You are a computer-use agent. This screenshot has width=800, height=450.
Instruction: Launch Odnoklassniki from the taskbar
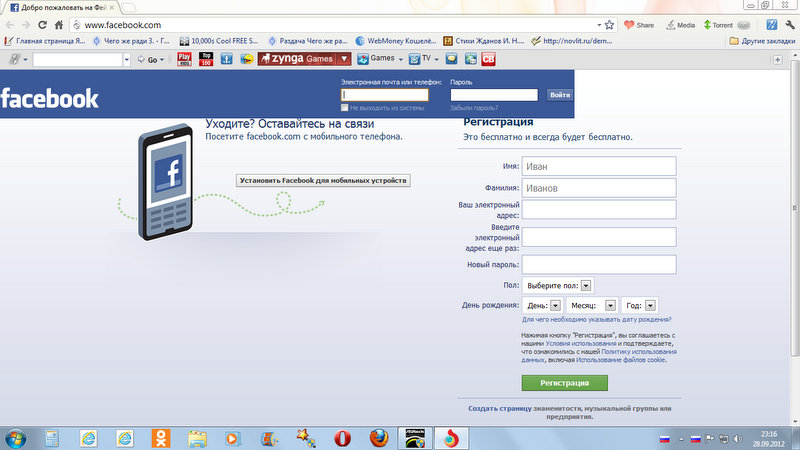coord(161,438)
